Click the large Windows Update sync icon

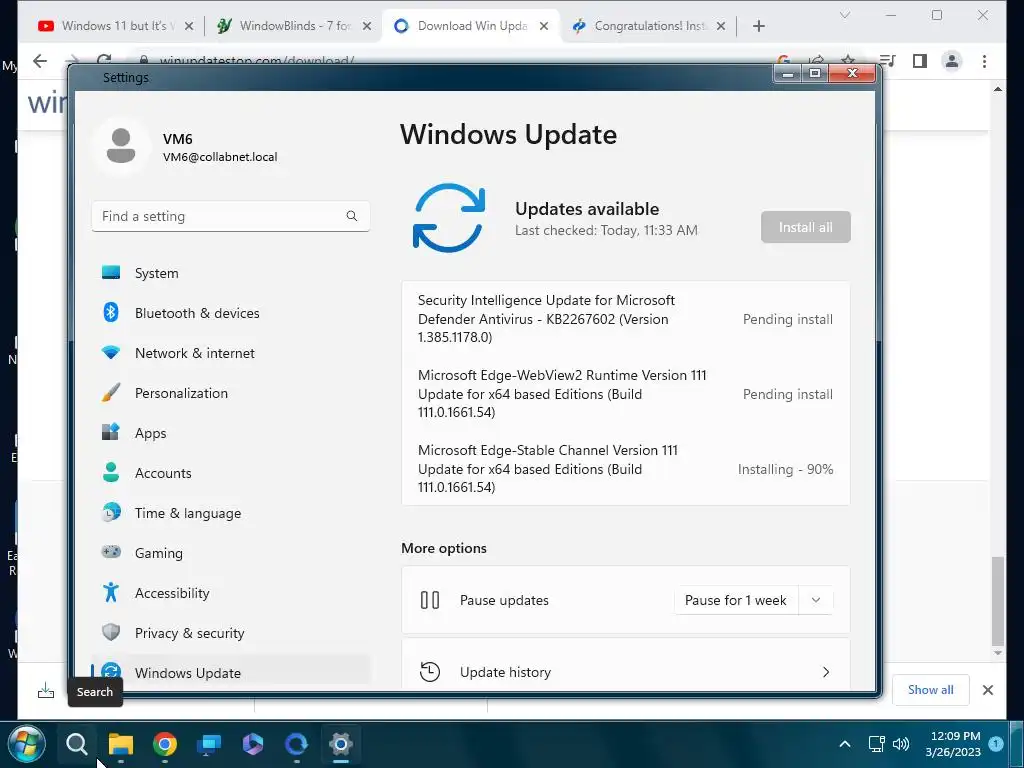point(449,218)
